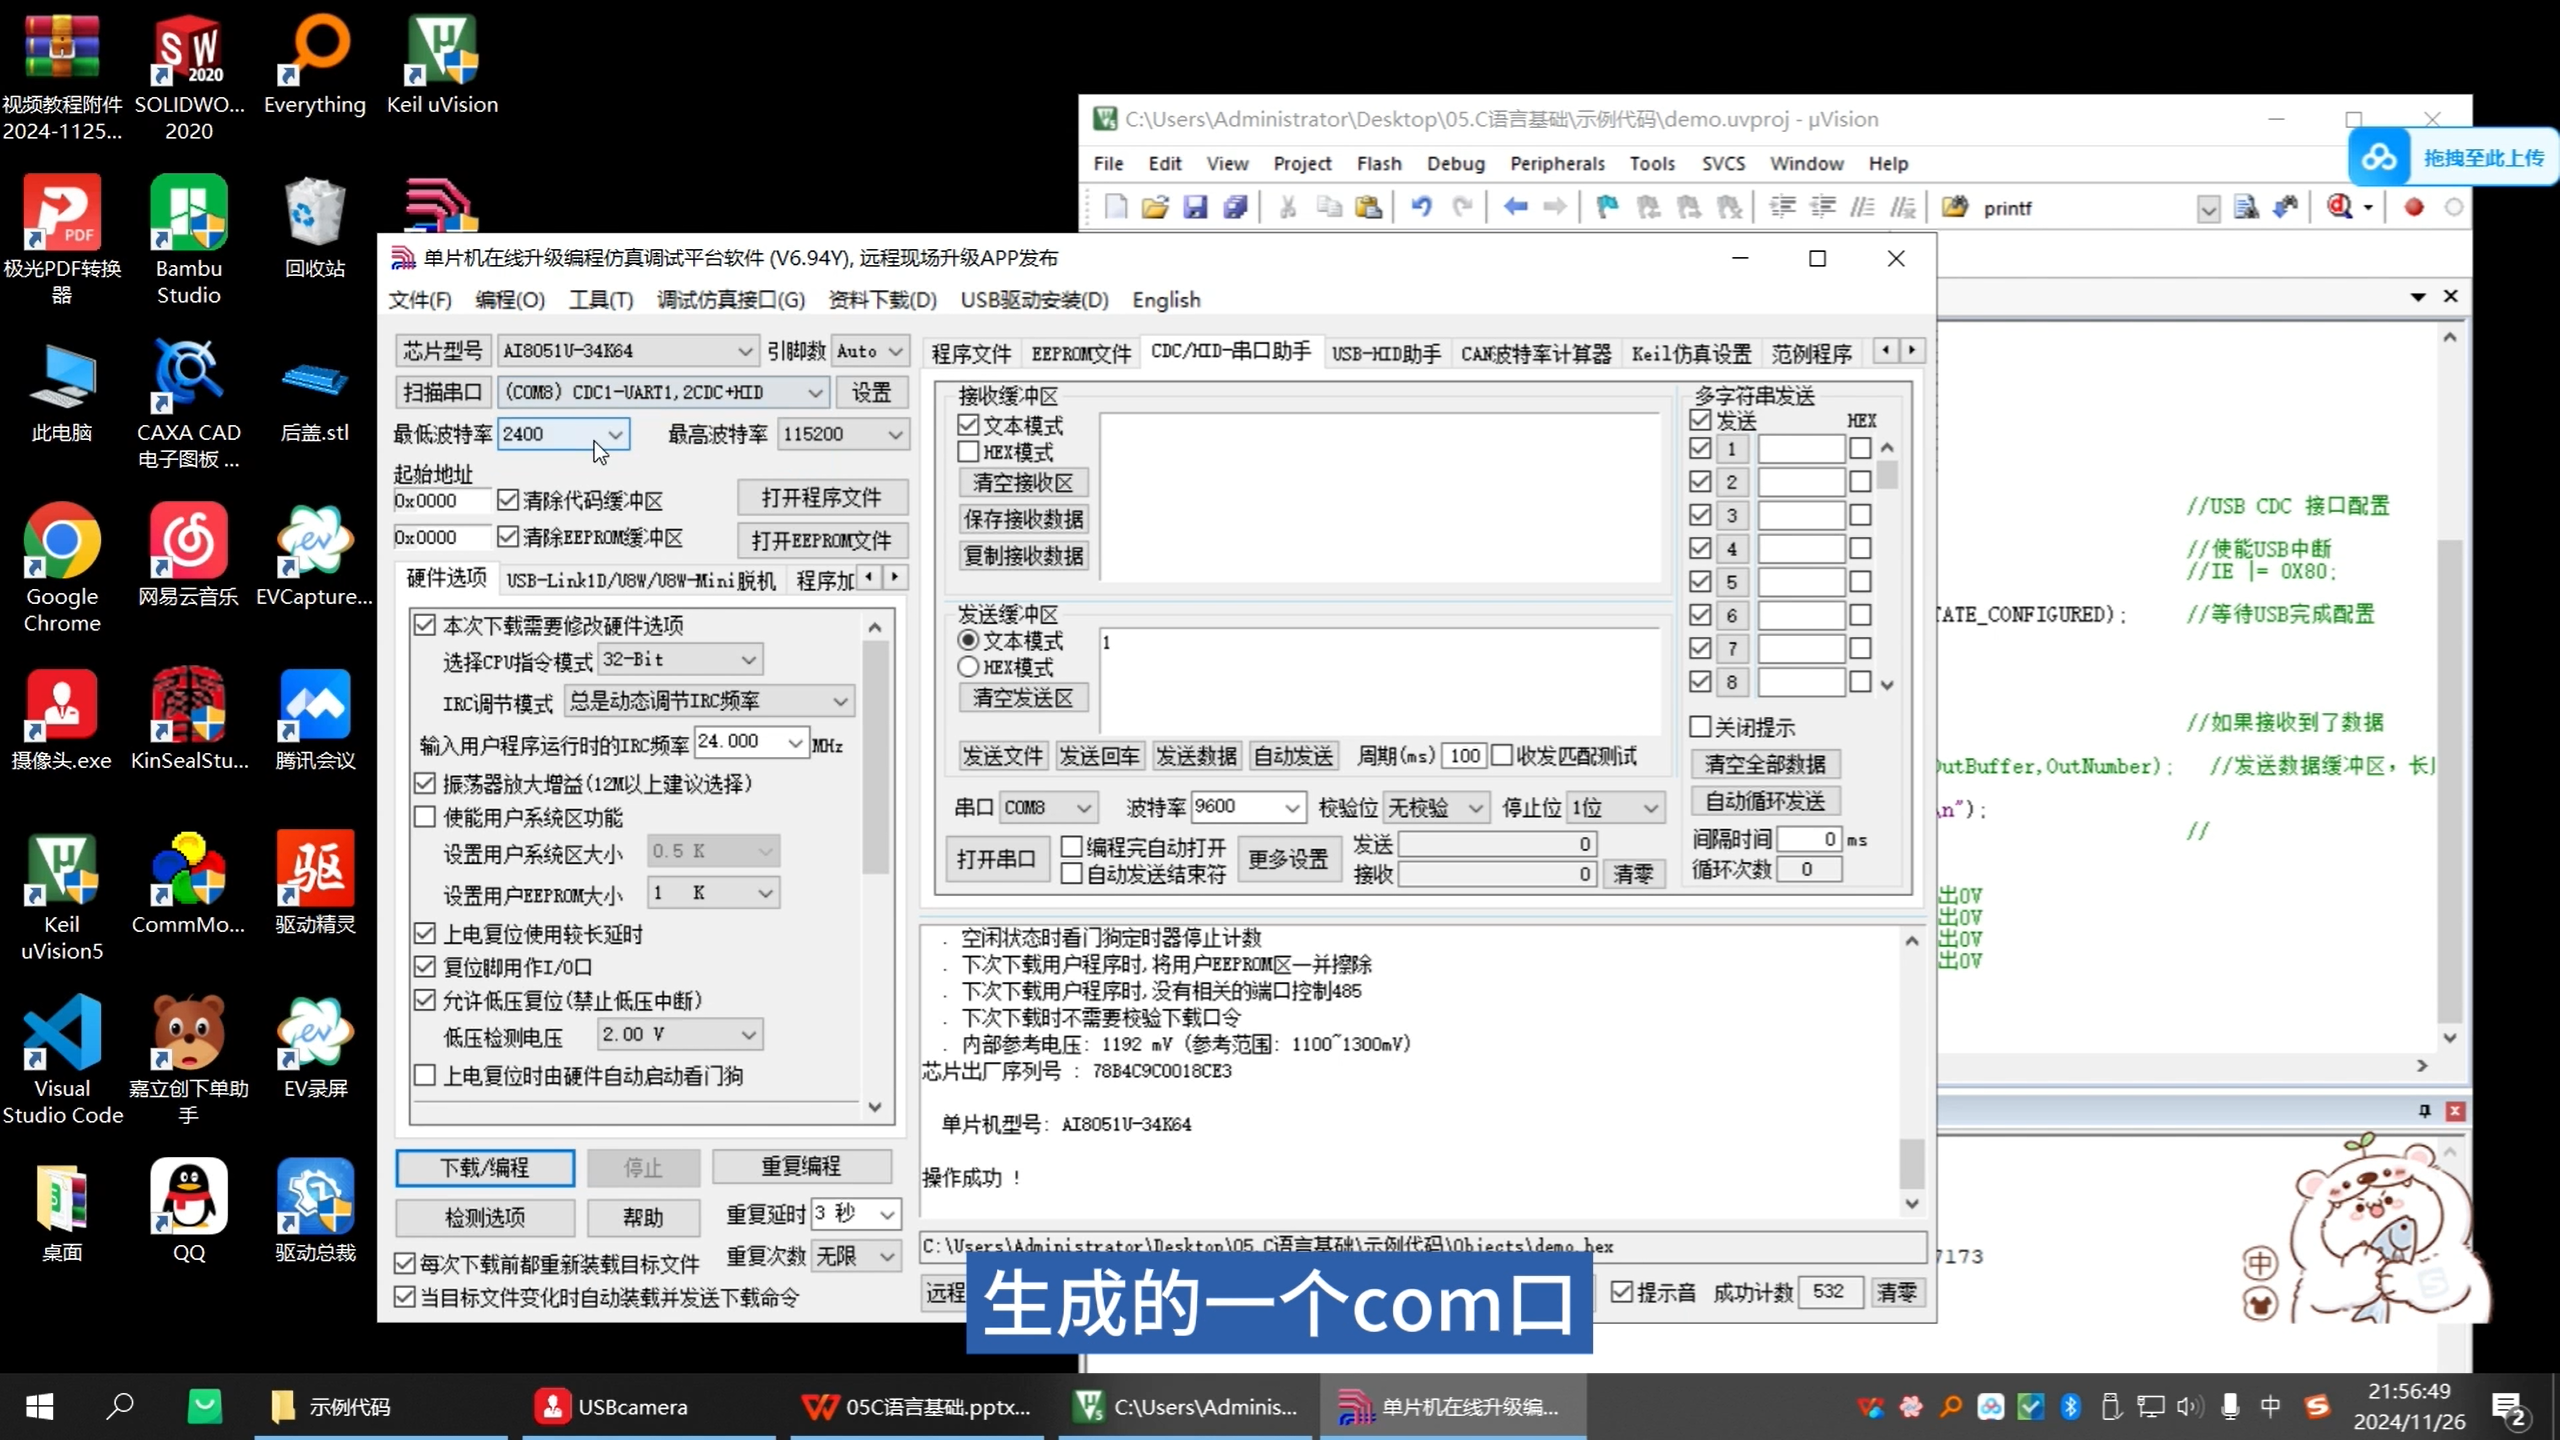Undo the last edit in Keil

pyautogui.click(x=1421, y=207)
